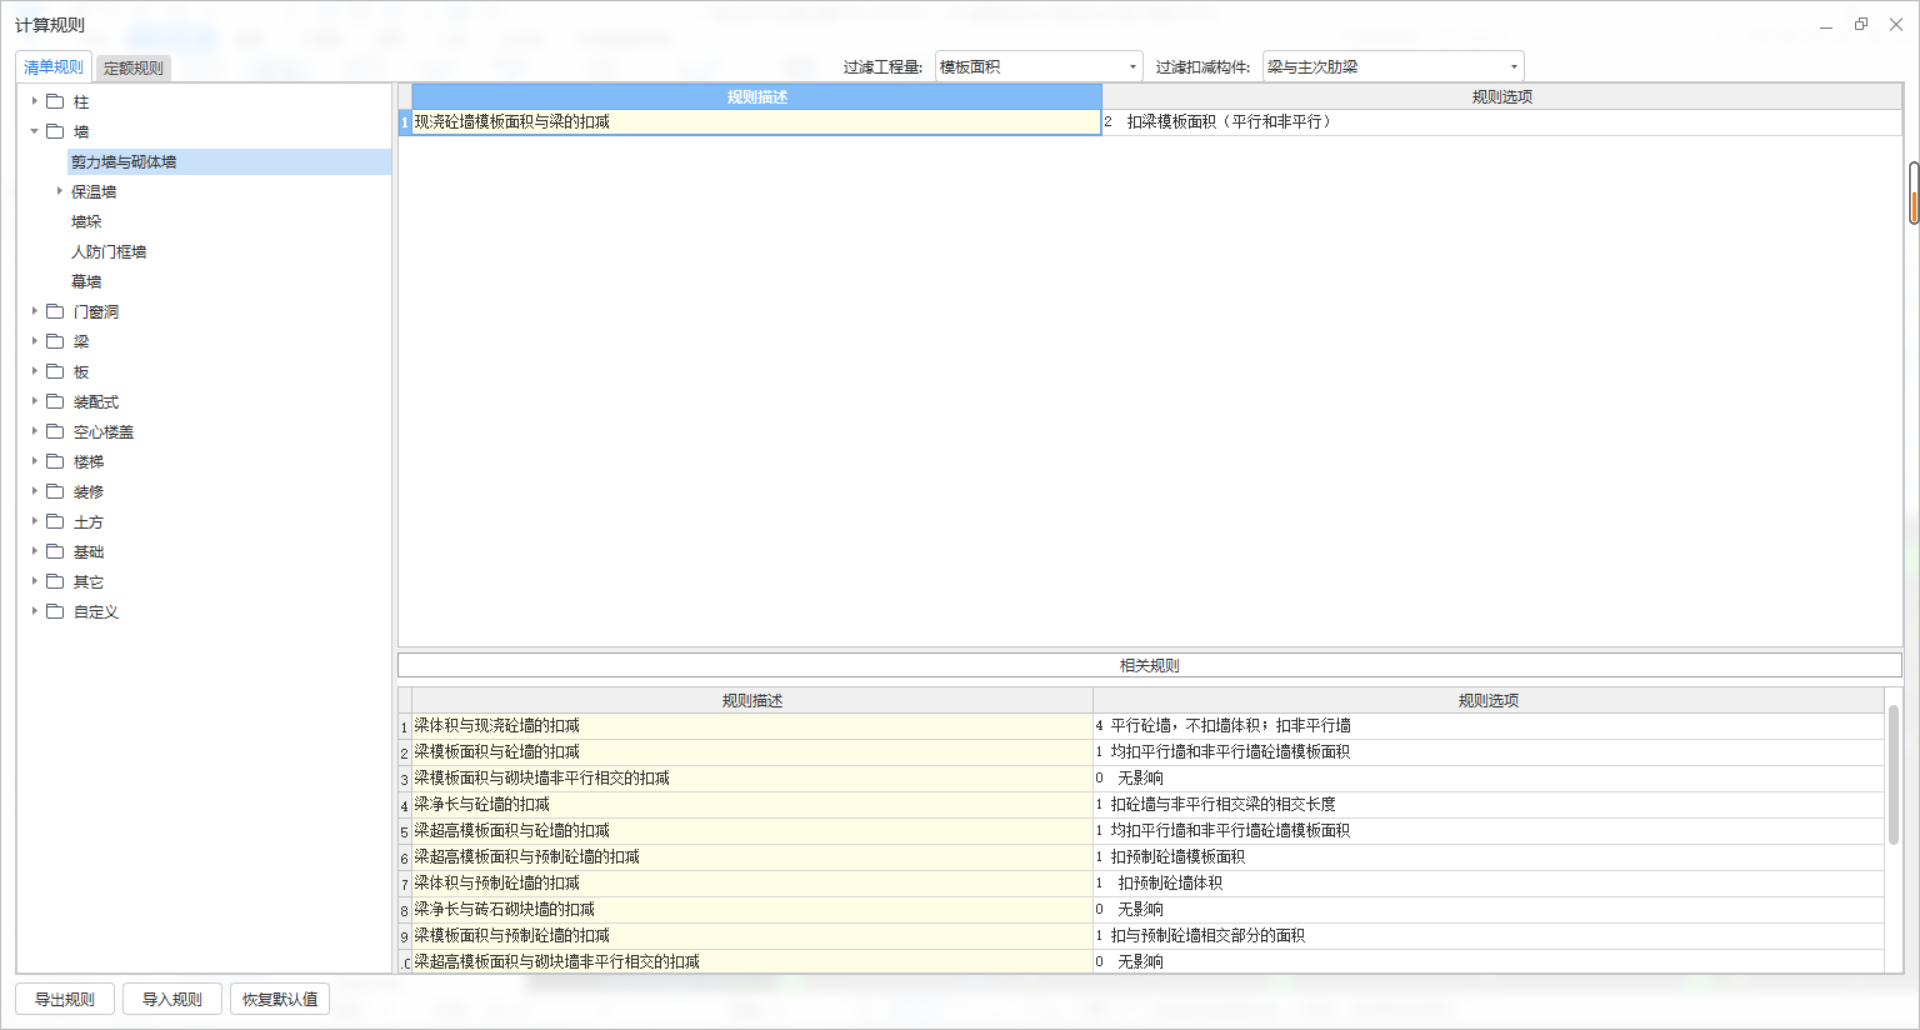Click the folder icon next to 基础
This screenshot has width=1920, height=1030.
55,551
